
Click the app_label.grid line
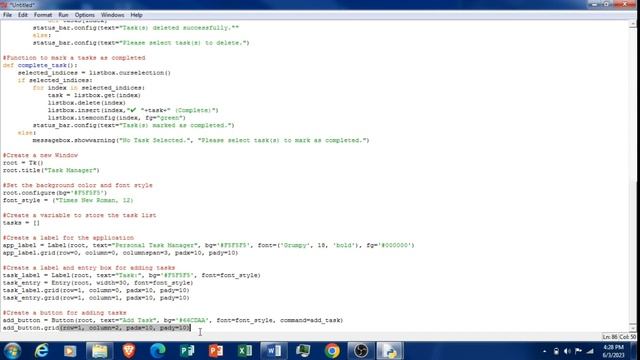tap(120, 253)
